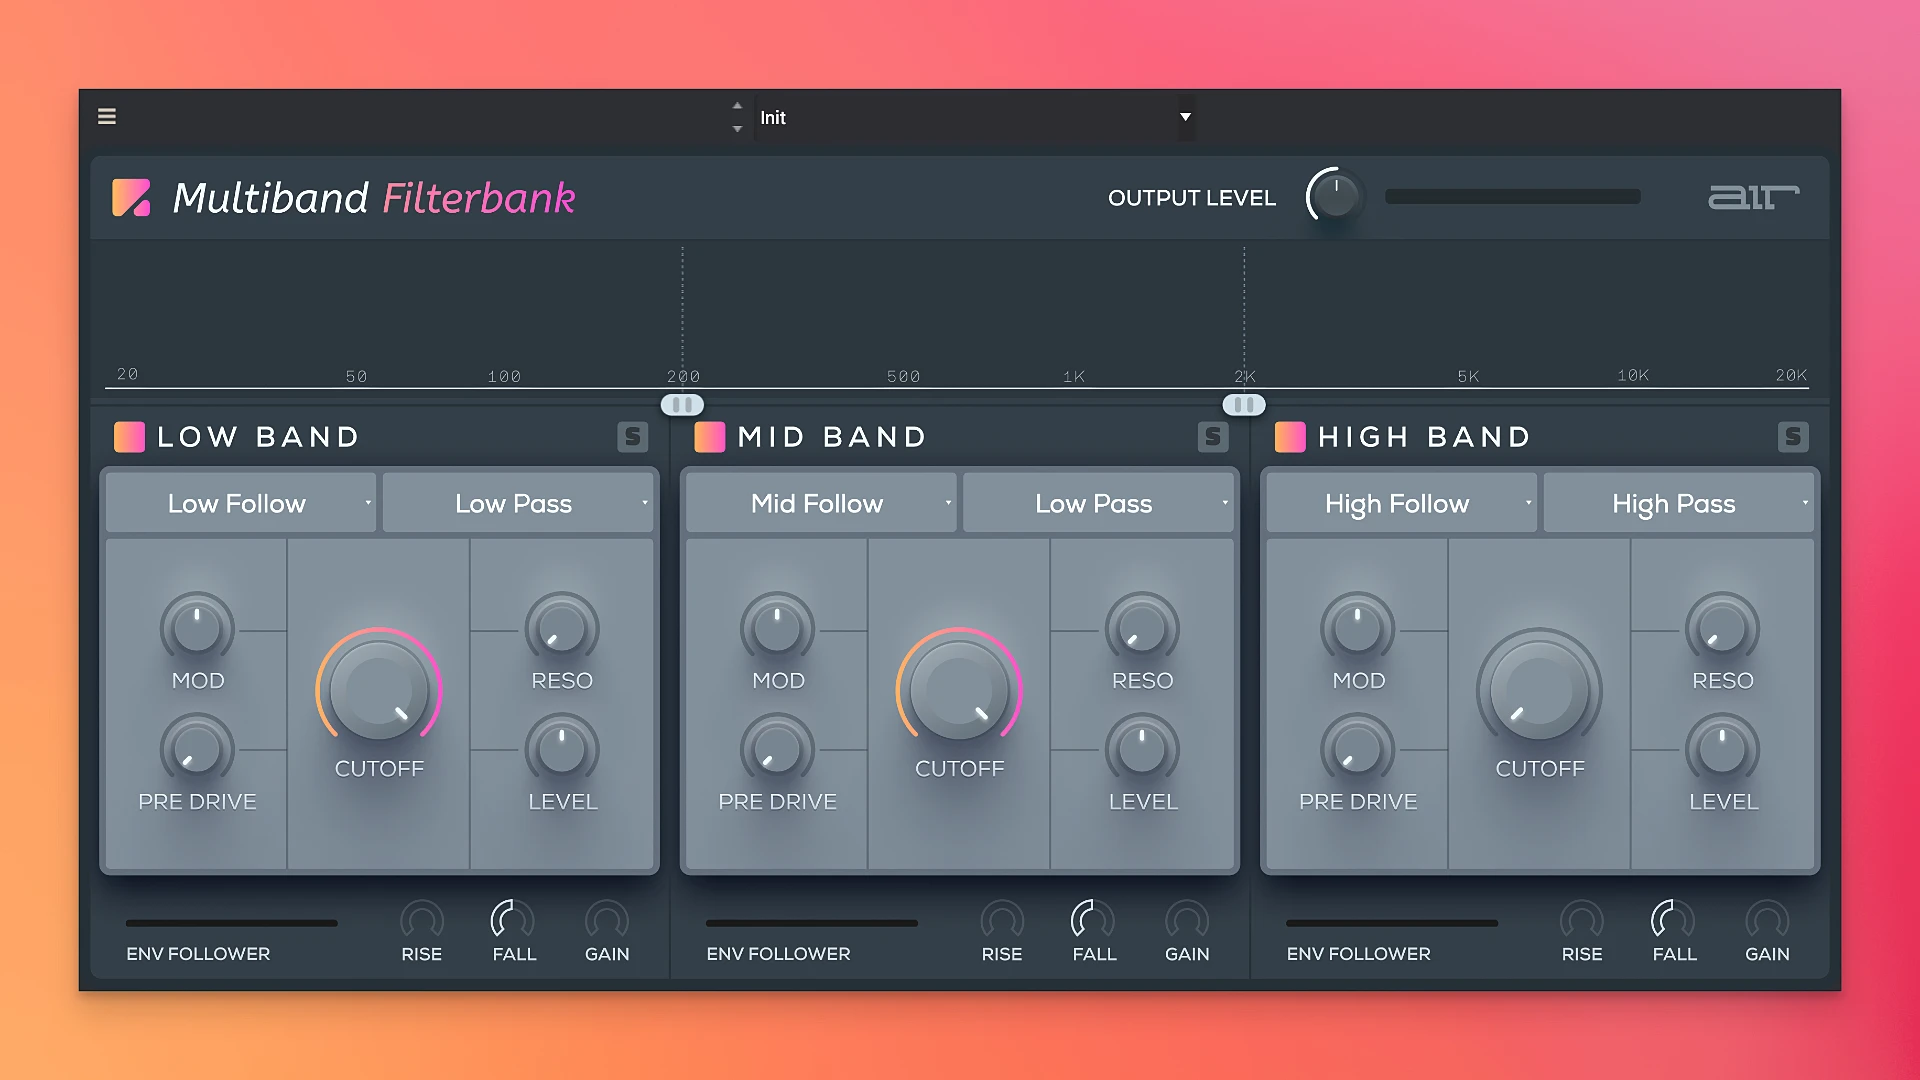
Task: Click Low Band envelope RISE knob
Action: coord(422,919)
